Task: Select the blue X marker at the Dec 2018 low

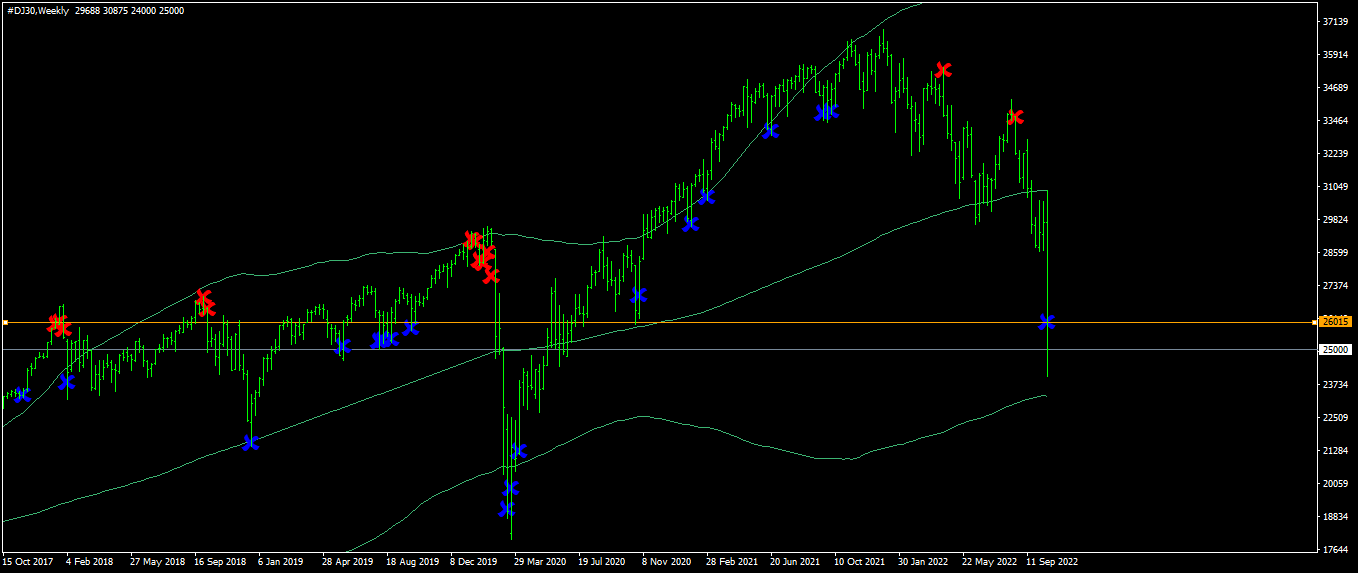Action: tap(250, 442)
